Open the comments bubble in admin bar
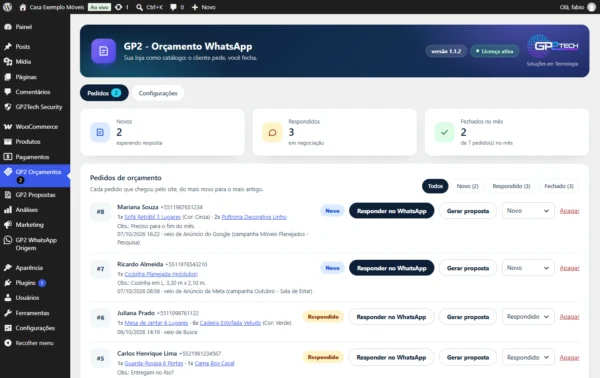This screenshot has height=378, width=600. coord(173,7)
